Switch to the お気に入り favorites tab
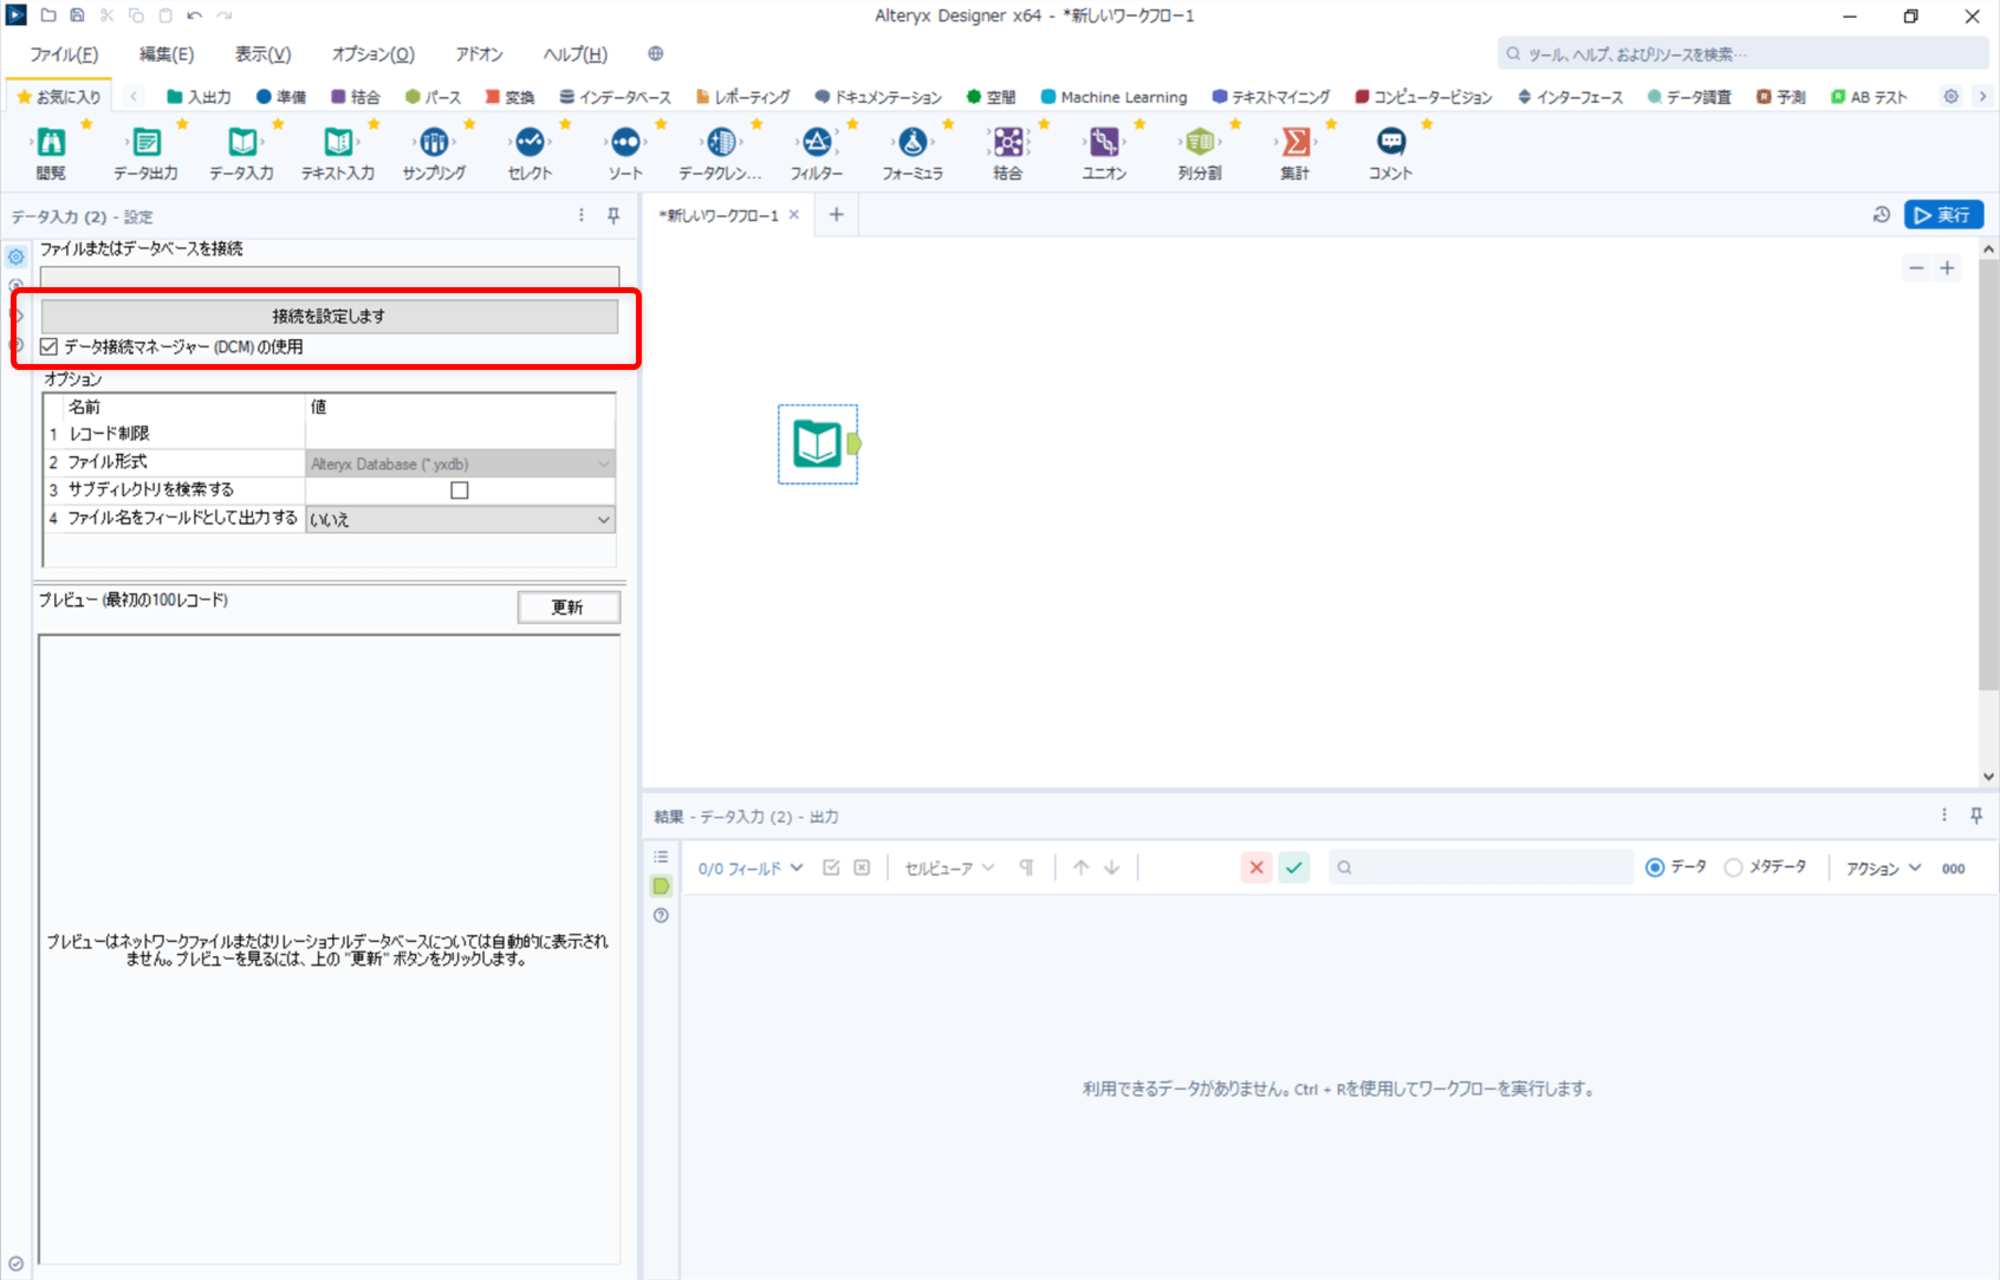 click(59, 97)
